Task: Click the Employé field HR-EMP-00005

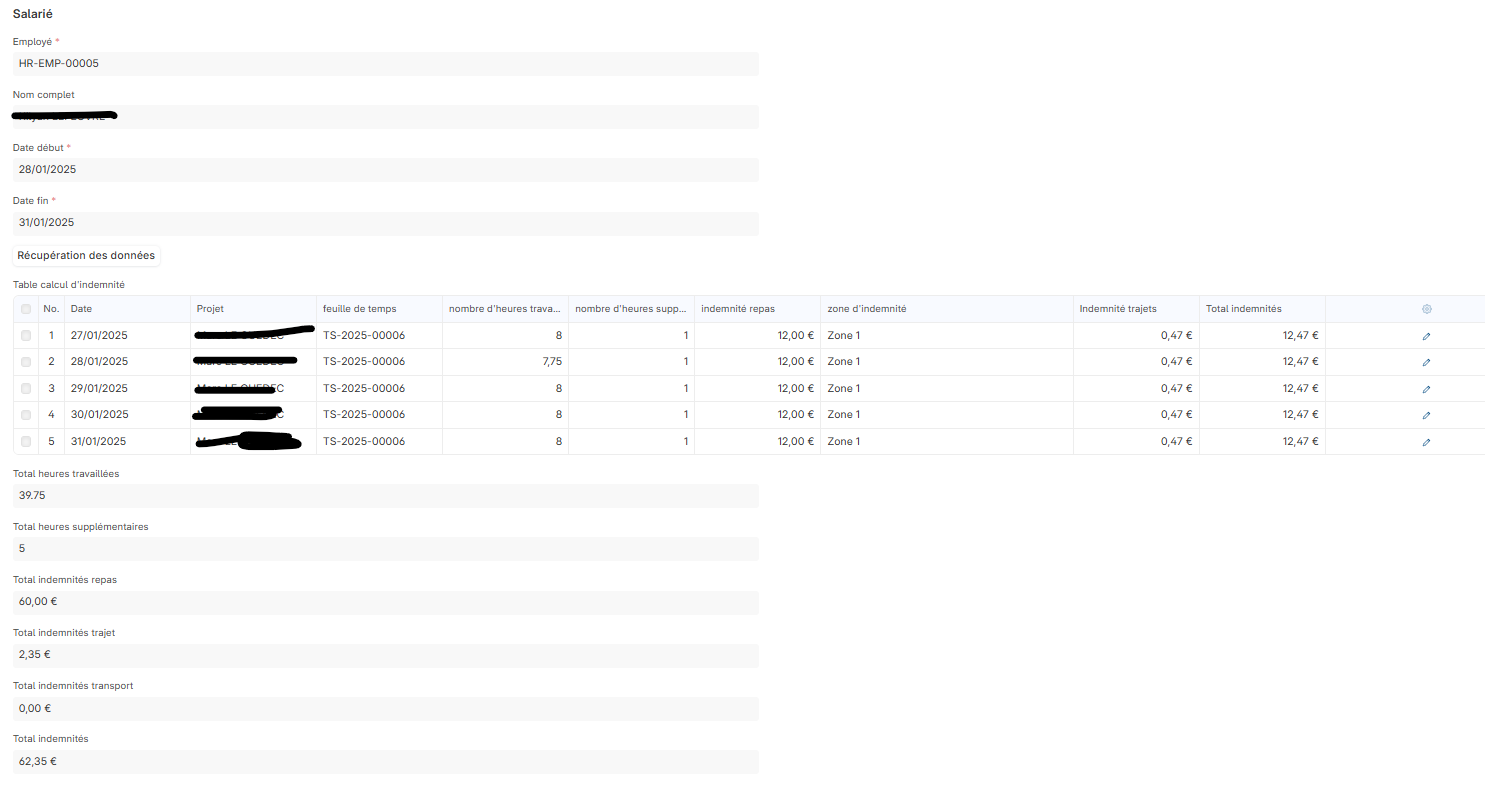Action: tap(385, 64)
